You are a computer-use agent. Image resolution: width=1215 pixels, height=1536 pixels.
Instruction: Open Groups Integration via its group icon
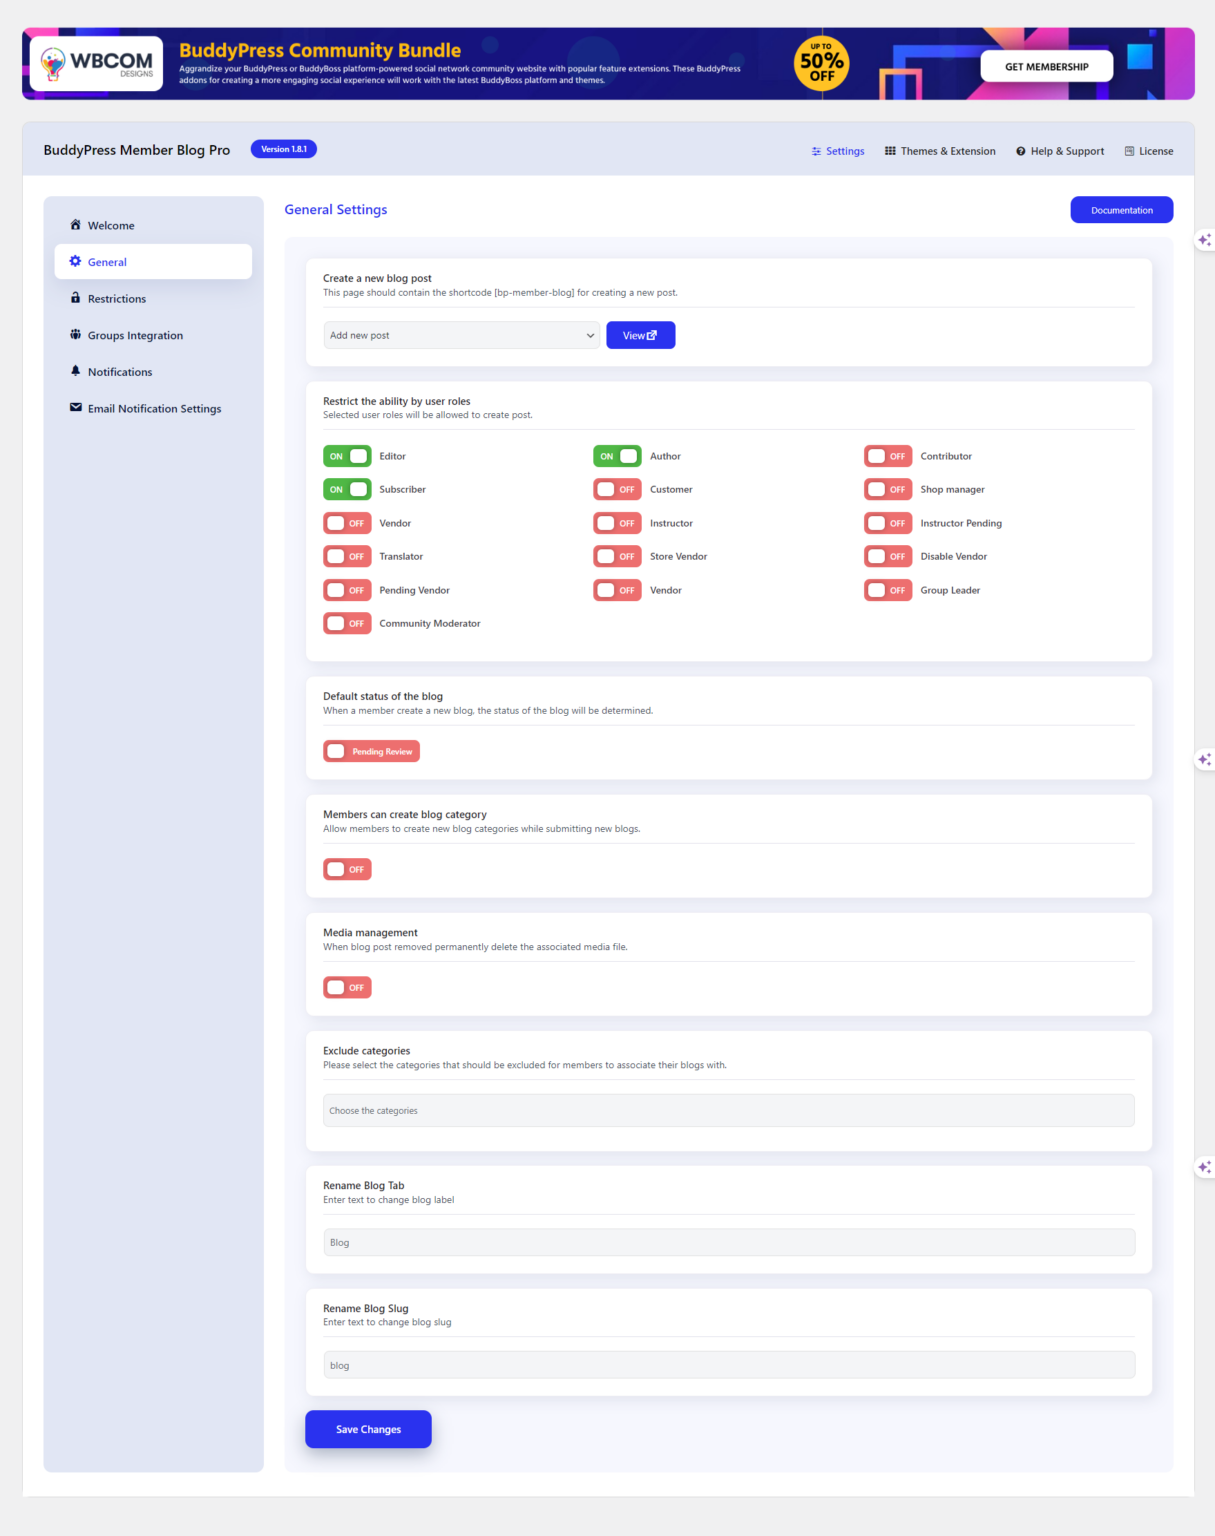tap(75, 335)
